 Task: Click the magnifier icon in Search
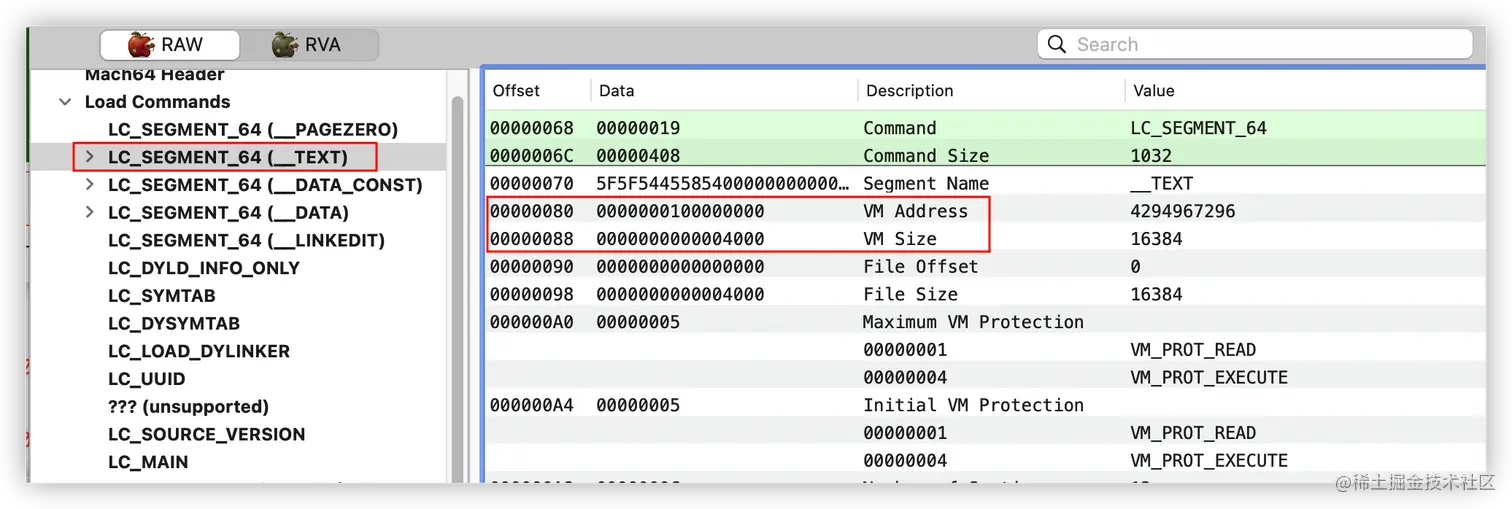[x=1057, y=44]
